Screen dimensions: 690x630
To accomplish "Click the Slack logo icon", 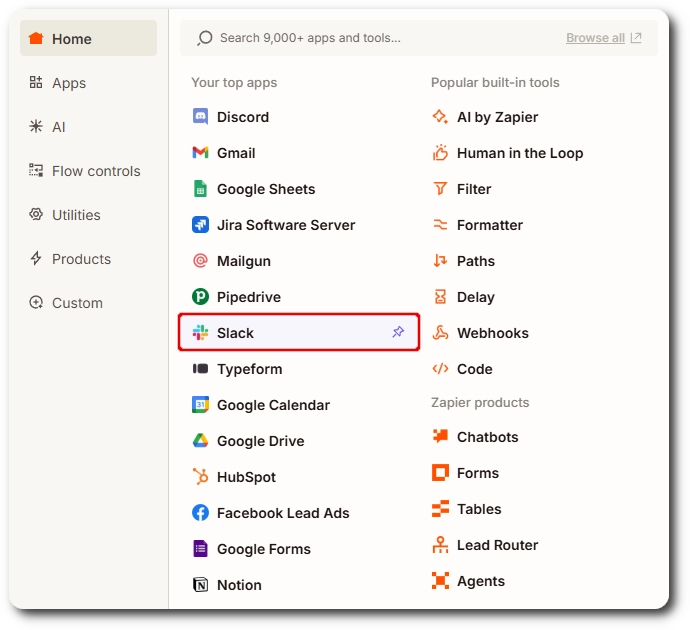I will (200, 333).
